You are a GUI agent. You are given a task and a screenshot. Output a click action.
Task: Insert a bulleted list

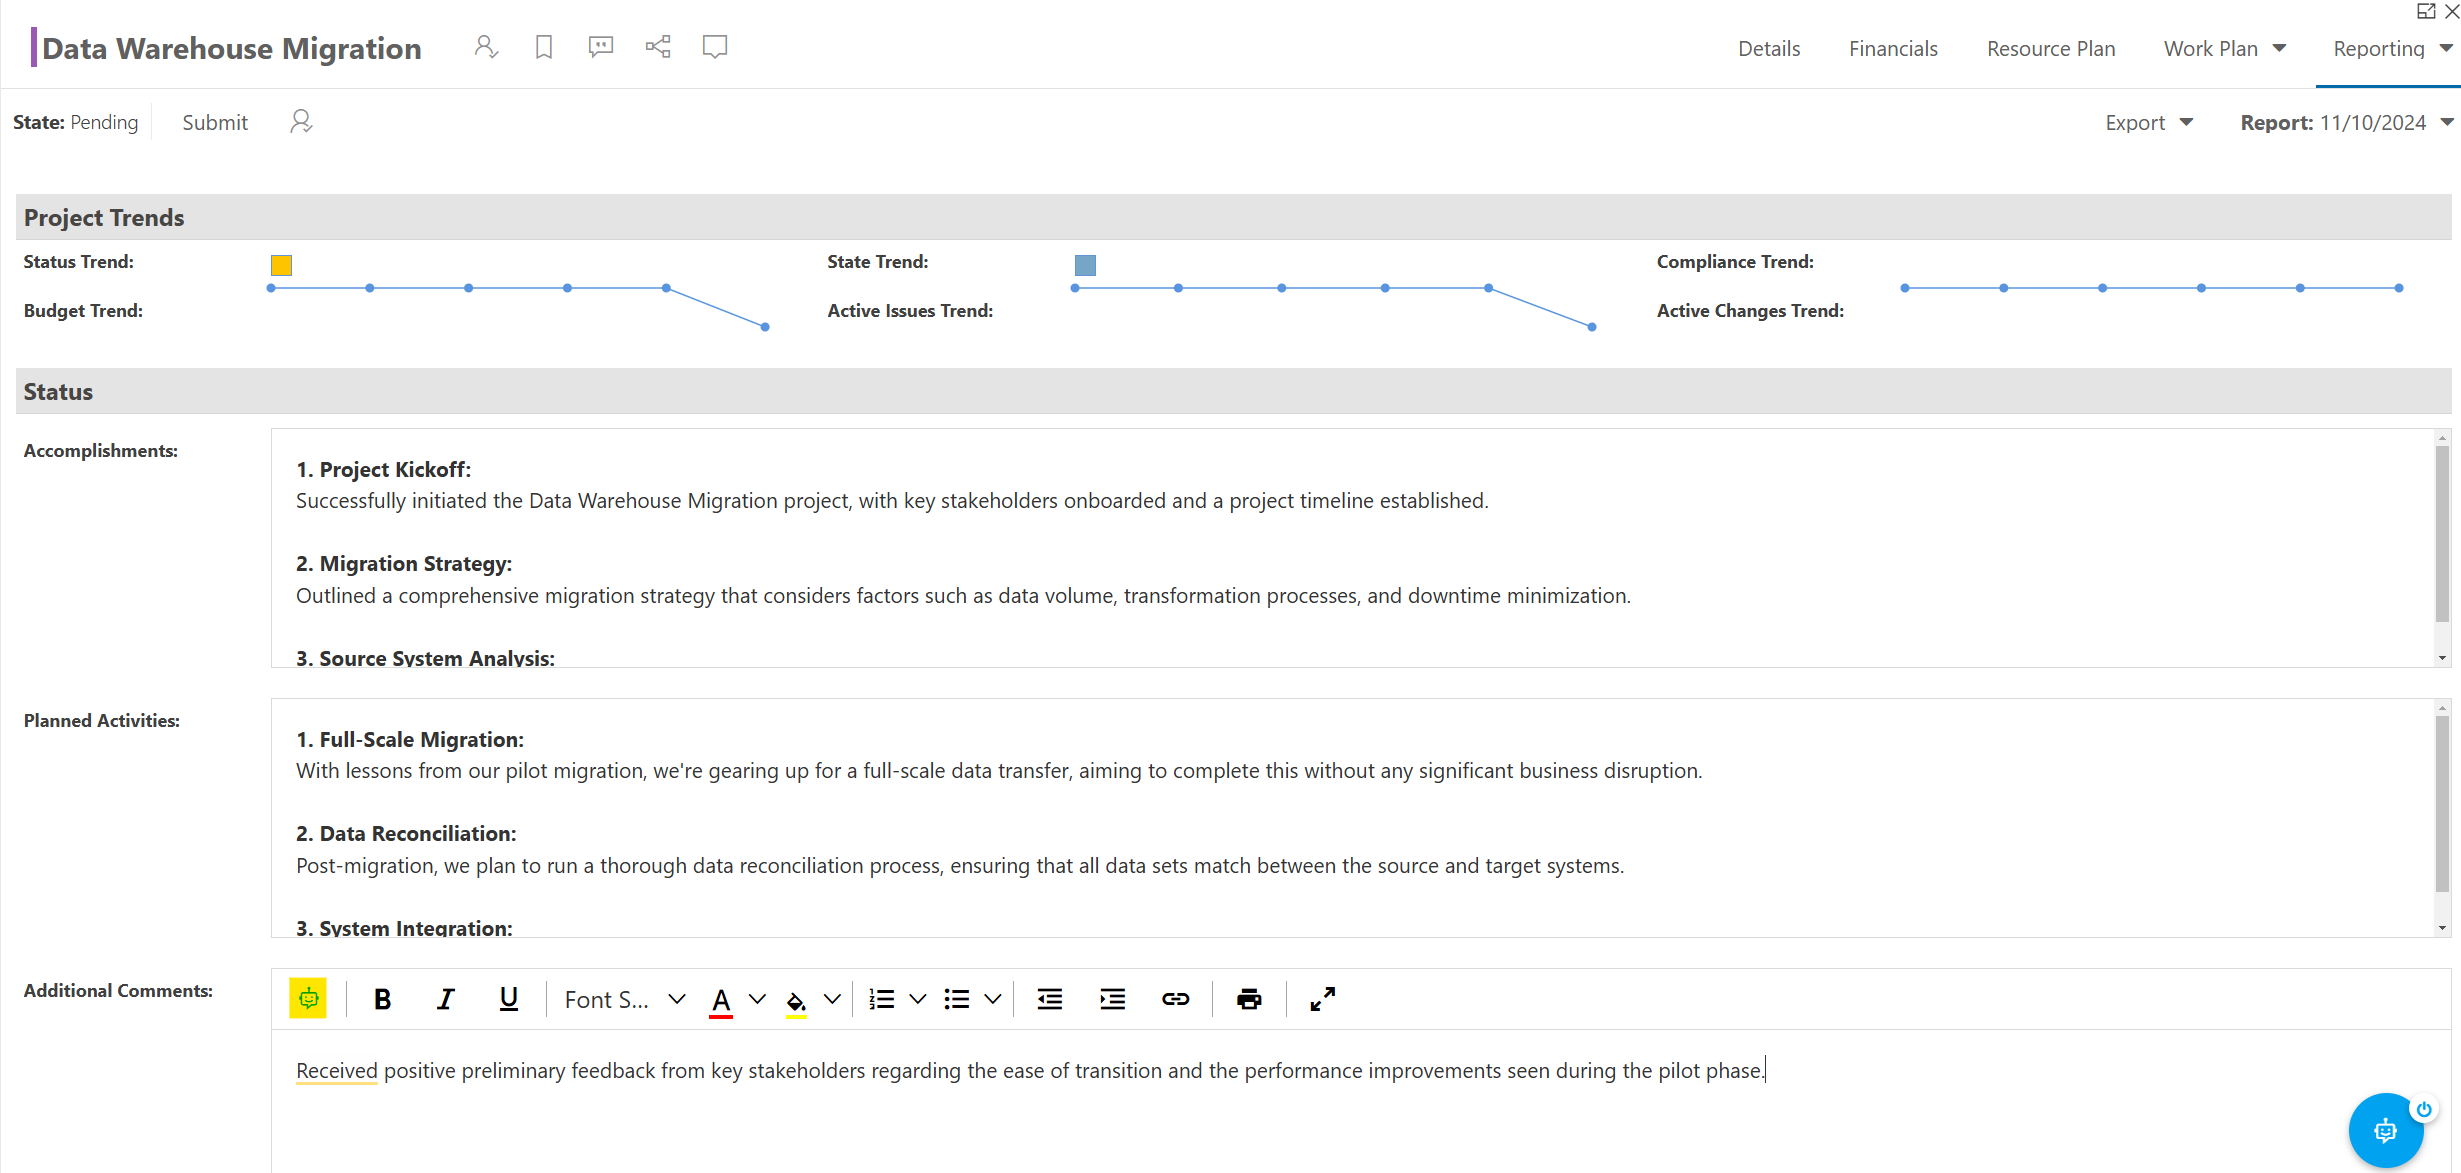tap(957, 999)
